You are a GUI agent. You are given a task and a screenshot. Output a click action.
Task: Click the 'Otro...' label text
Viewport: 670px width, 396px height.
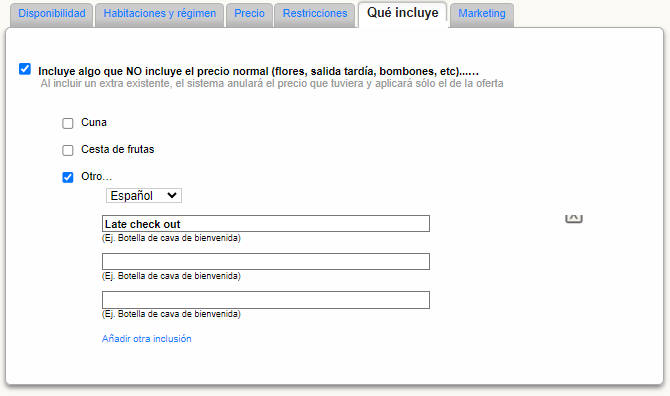[97, 176]
